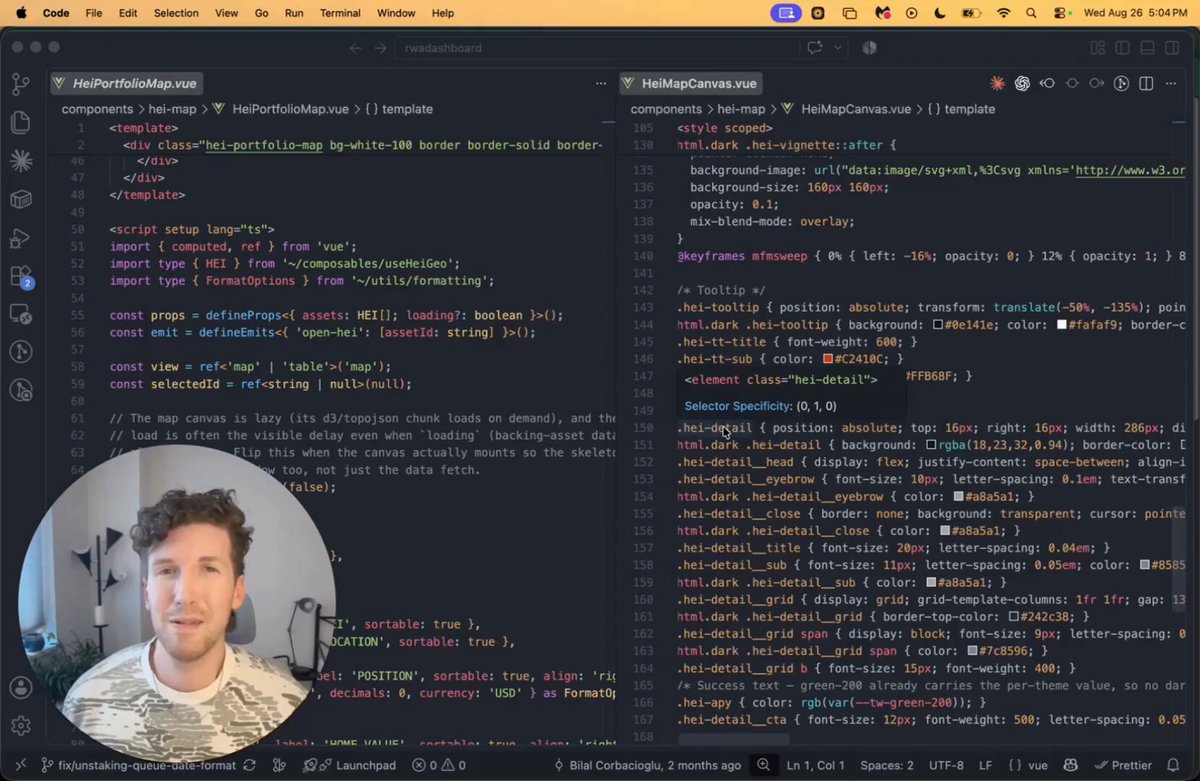Viewport: 1200px width, 781px height.
Task: Open the #C2410C color swatch on .hei-tt-sub
Action: pos(828,359)
